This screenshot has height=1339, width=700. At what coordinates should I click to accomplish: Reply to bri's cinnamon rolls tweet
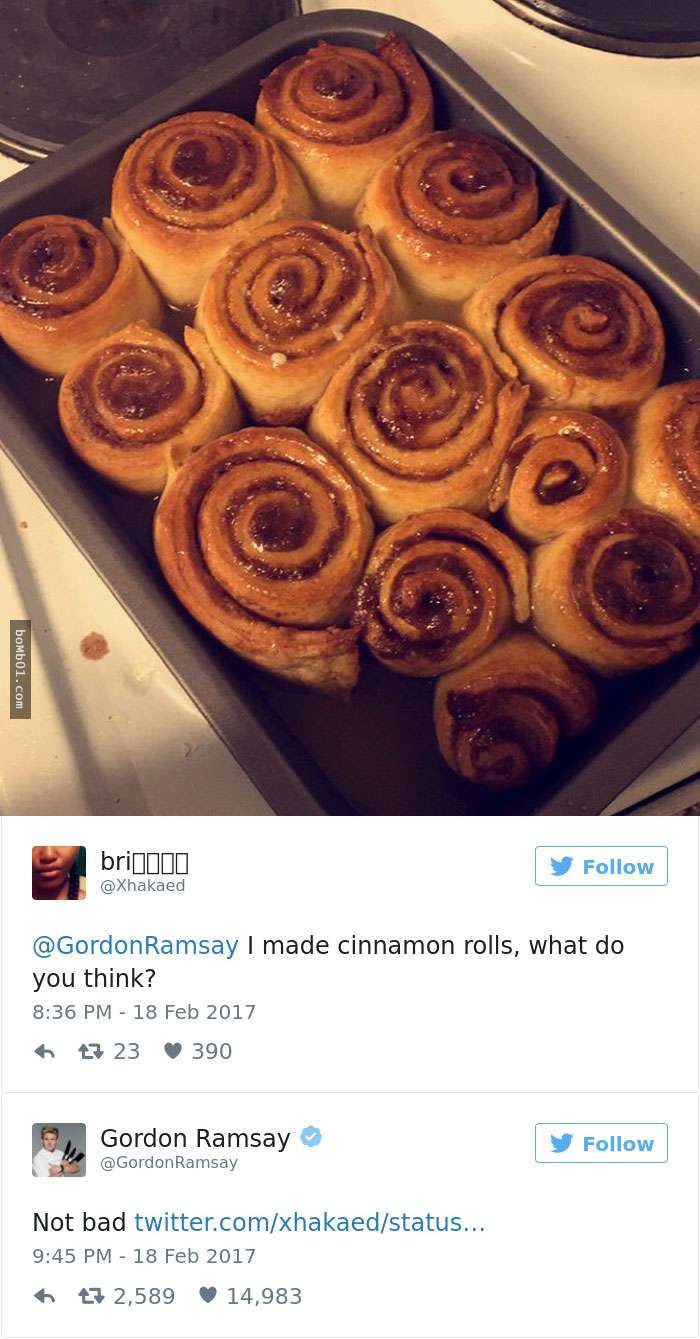[x=44, y=1052]
